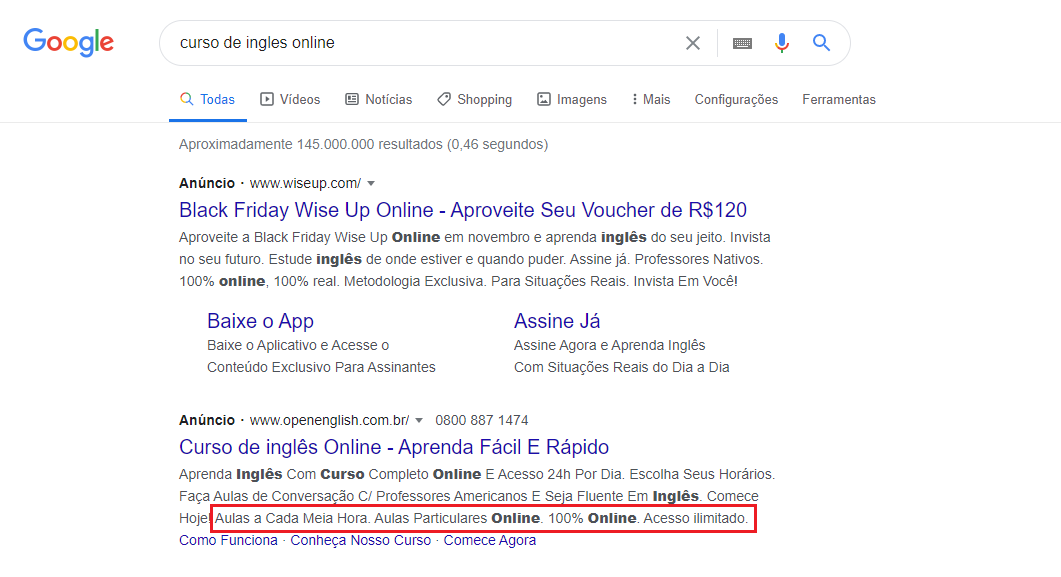
Task: Click the www.openenglish.com.br/ URL text
Action: tap(330, 420)
